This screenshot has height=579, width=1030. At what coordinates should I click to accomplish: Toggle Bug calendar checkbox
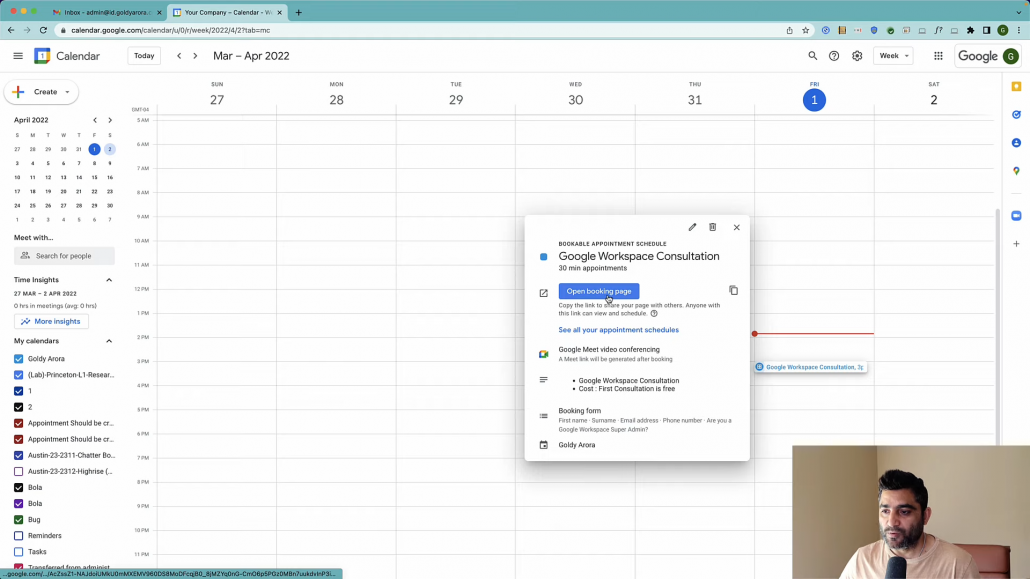click(18, 519)
